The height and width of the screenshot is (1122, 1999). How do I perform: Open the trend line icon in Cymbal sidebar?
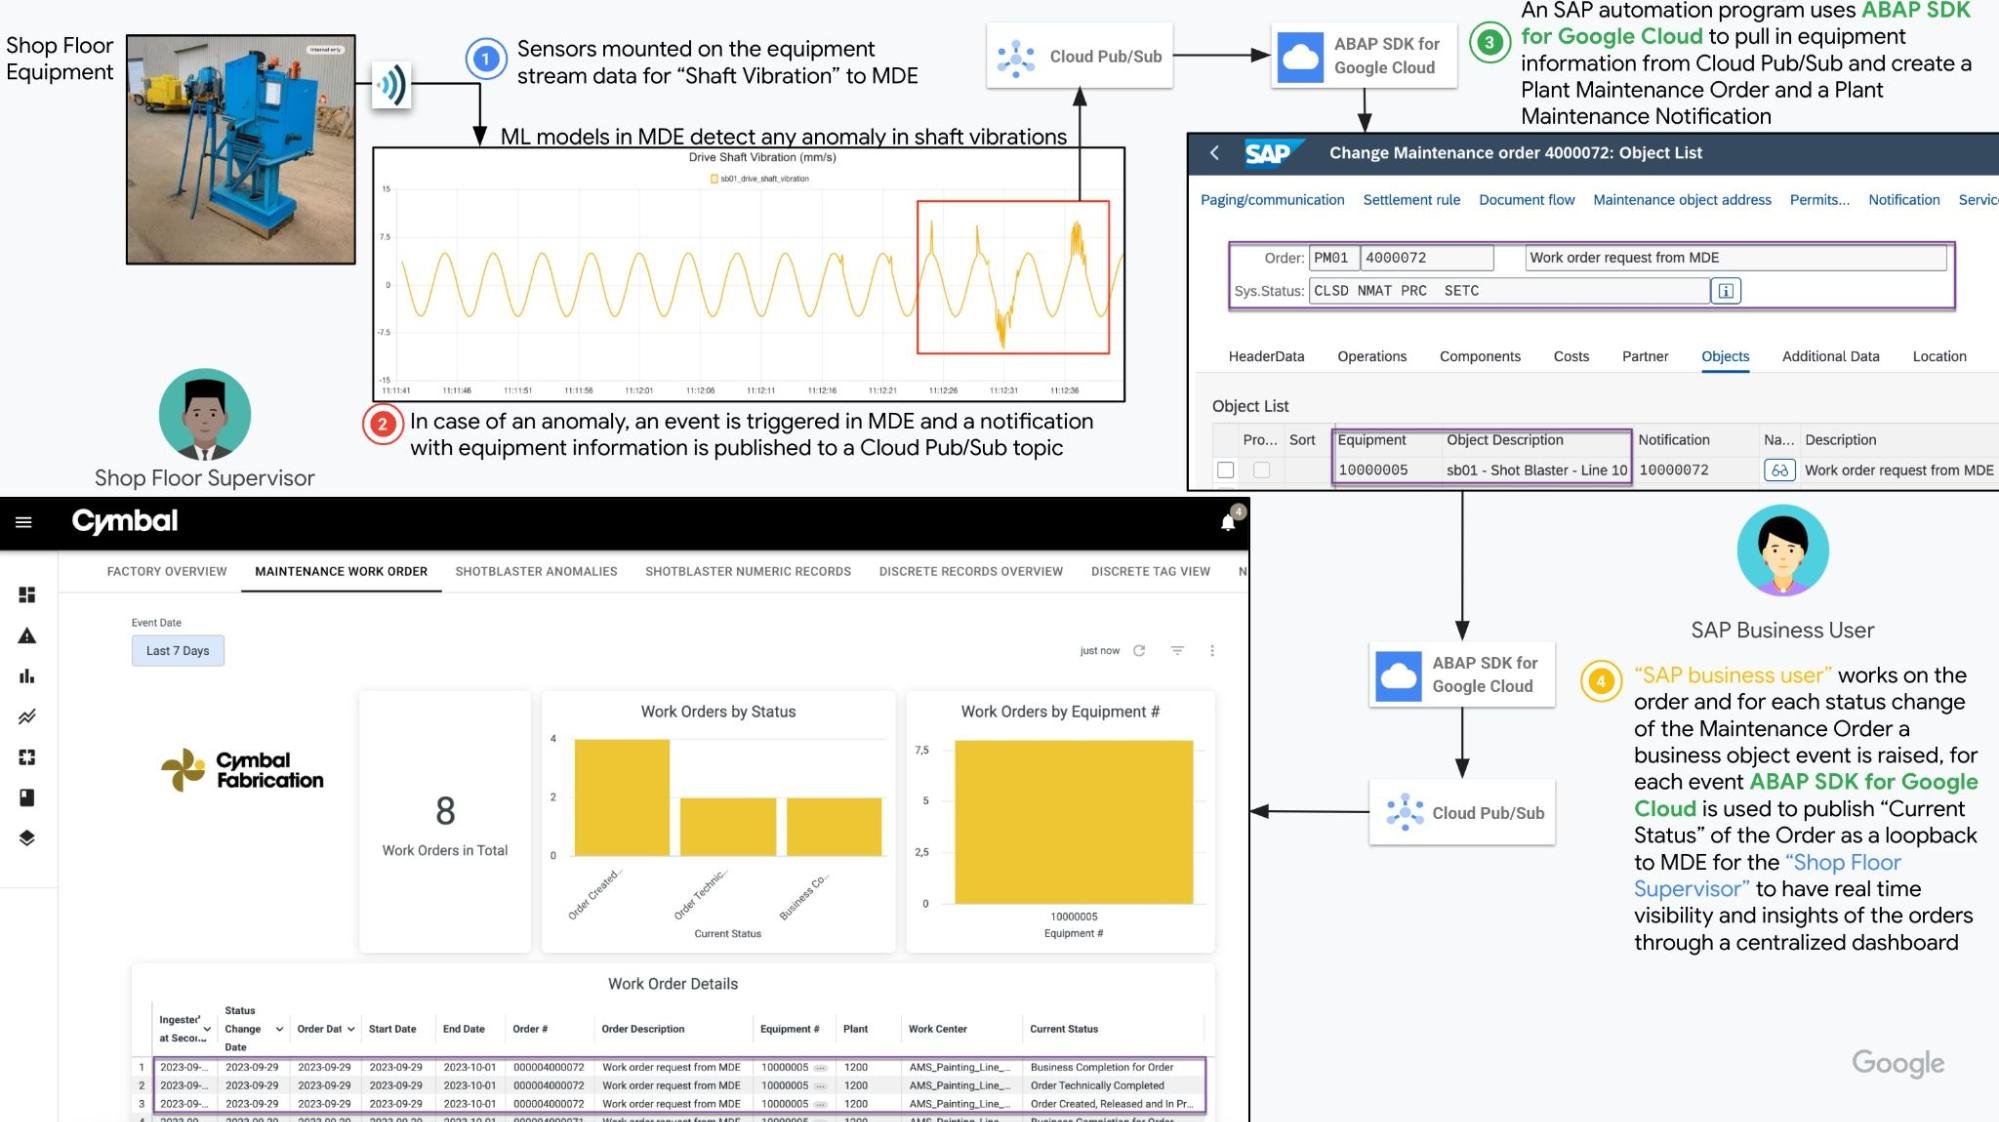[x=27, y=717]
